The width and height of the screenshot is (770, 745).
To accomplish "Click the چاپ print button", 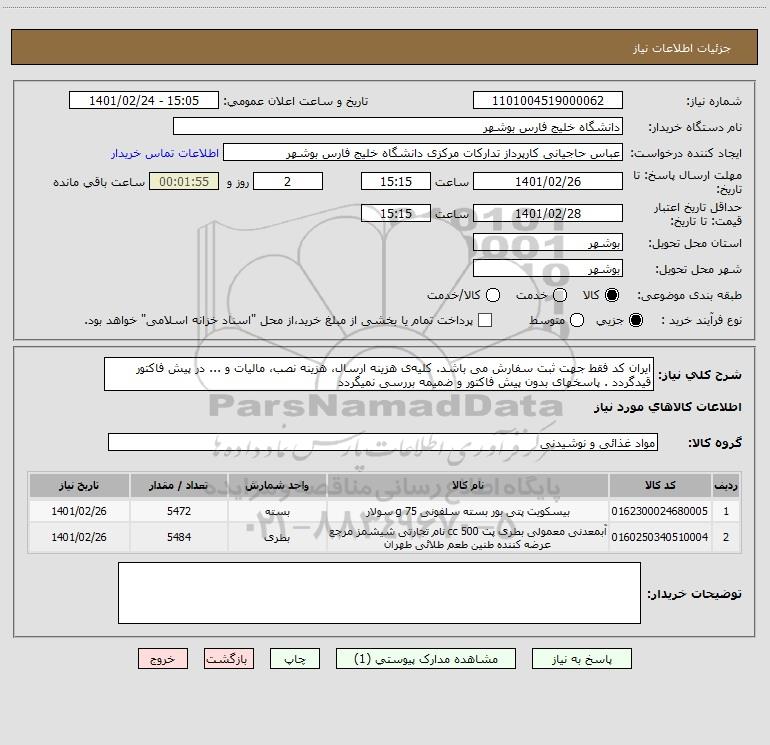I will click(x=295, y=659).
